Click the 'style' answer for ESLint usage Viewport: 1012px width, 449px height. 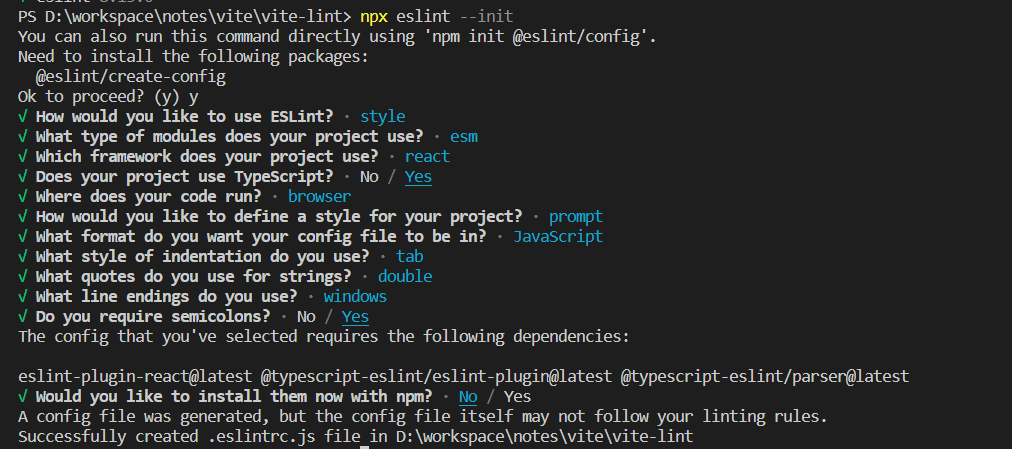point(383,117)
